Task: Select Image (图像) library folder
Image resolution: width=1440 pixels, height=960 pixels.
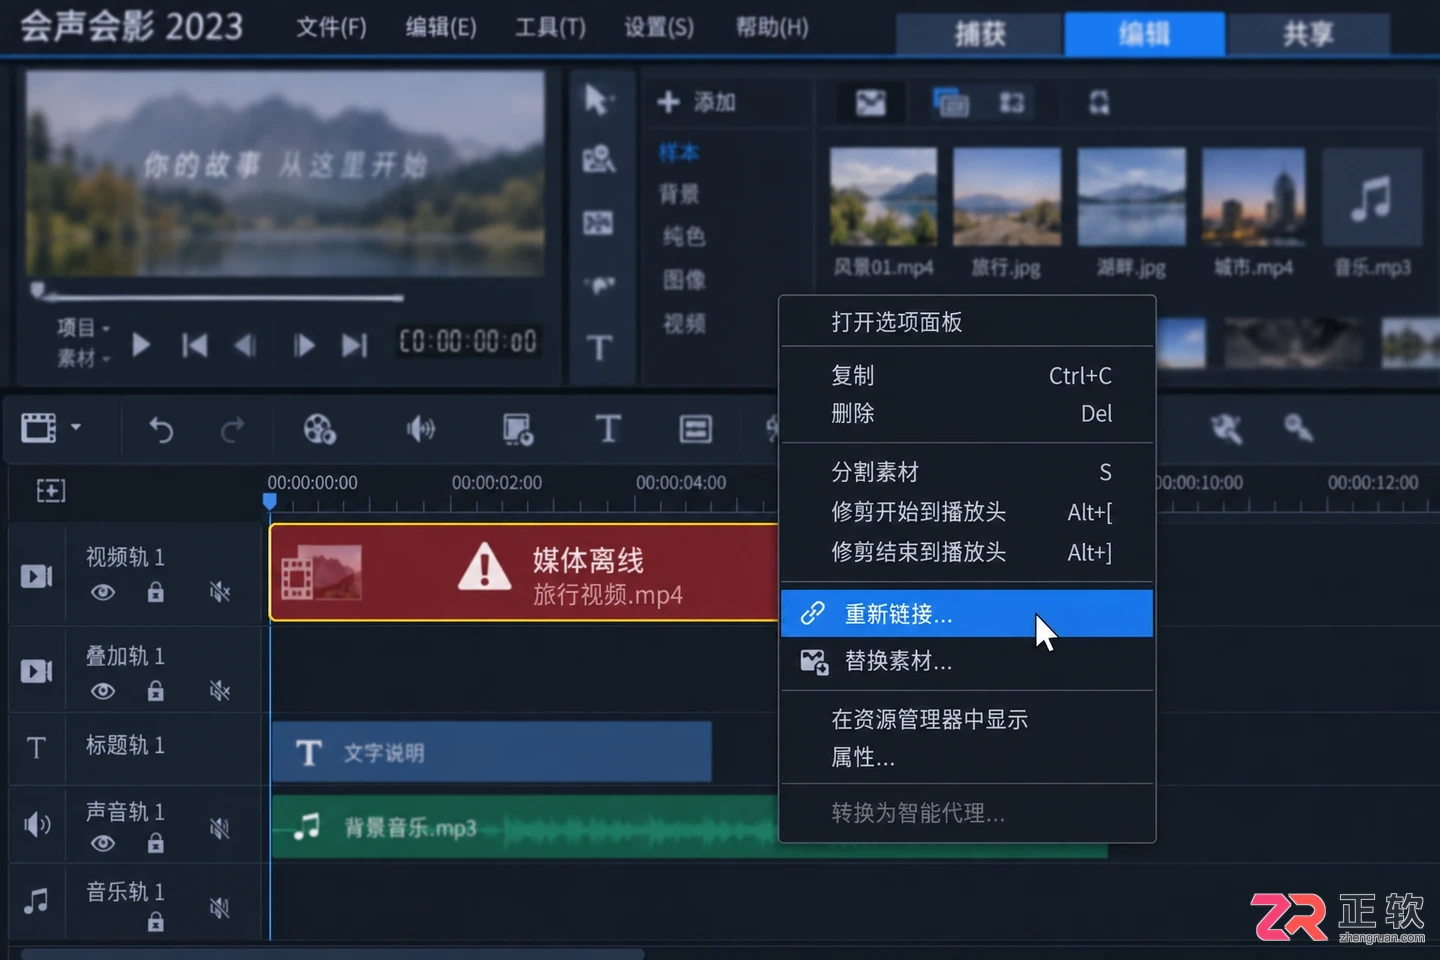Action: point(684,280)
